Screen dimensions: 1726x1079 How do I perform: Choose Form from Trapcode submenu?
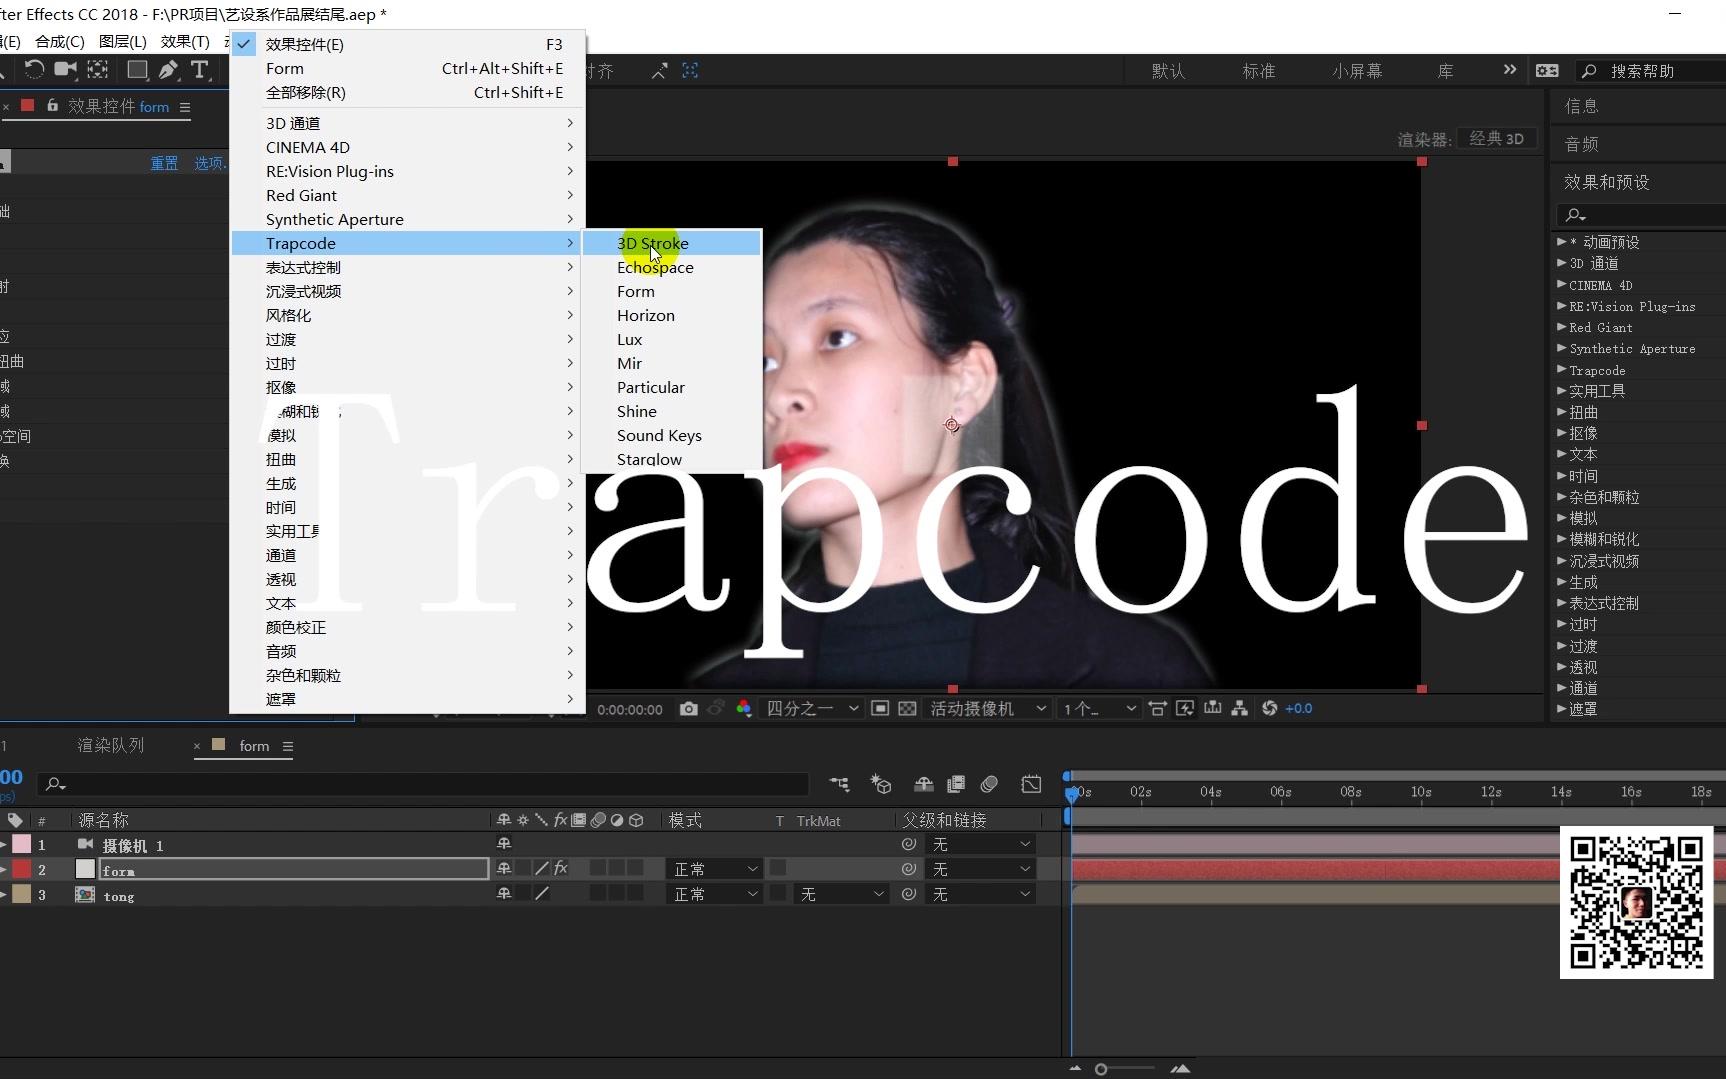(672, 291)
